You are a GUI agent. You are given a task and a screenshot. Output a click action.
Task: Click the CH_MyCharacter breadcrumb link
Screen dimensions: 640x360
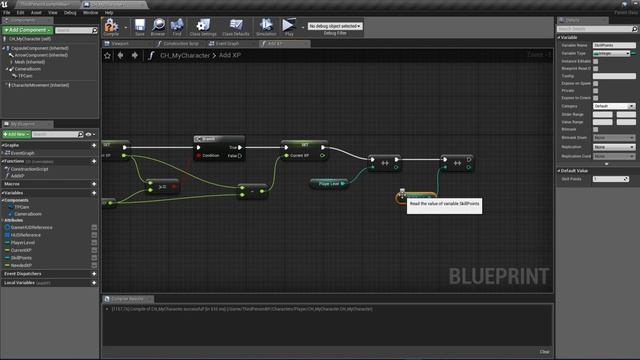pos(184,56)
